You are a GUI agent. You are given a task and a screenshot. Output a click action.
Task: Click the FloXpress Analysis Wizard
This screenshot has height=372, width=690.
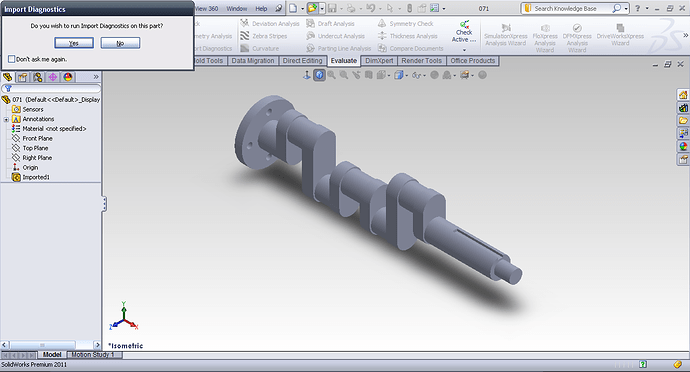point(545,38)
